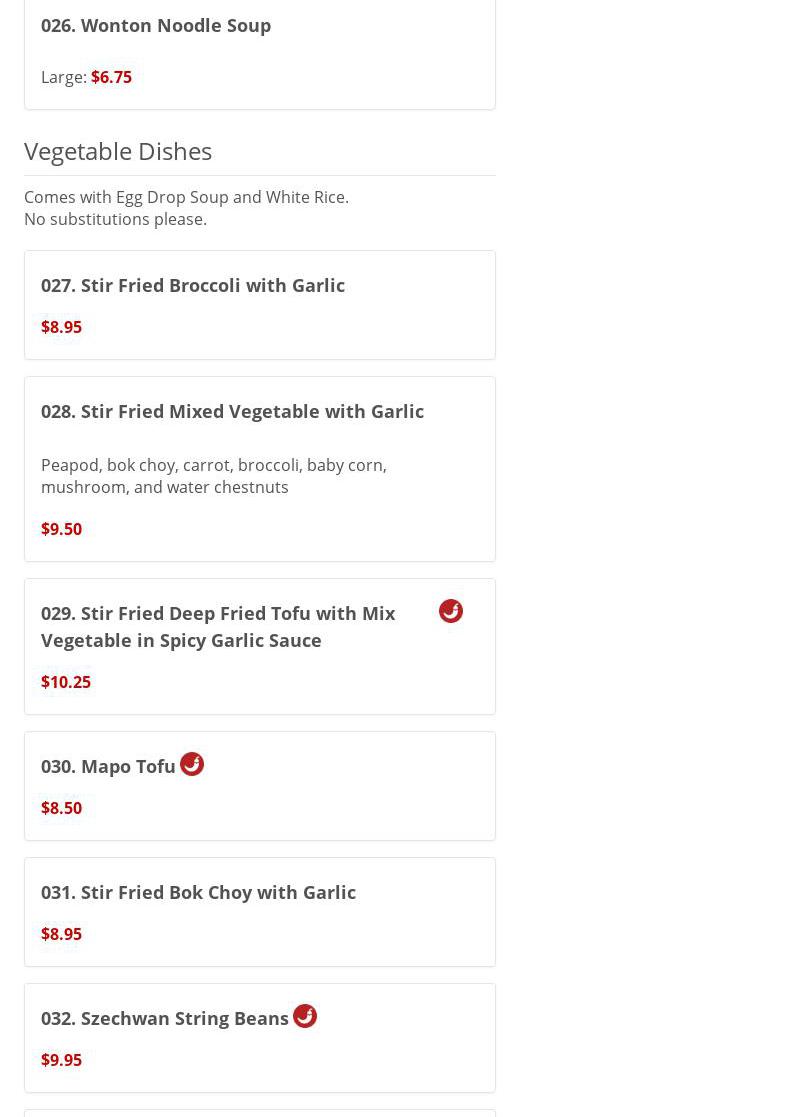Click the spicy pepper icon on item 029
This screenshot has width=785, height=1117.
tap(450, 611)
